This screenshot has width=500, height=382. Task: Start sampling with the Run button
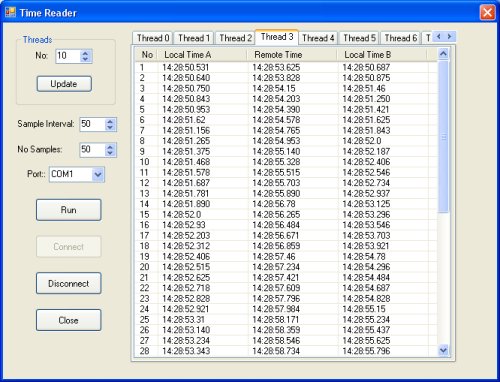[68, 210]
